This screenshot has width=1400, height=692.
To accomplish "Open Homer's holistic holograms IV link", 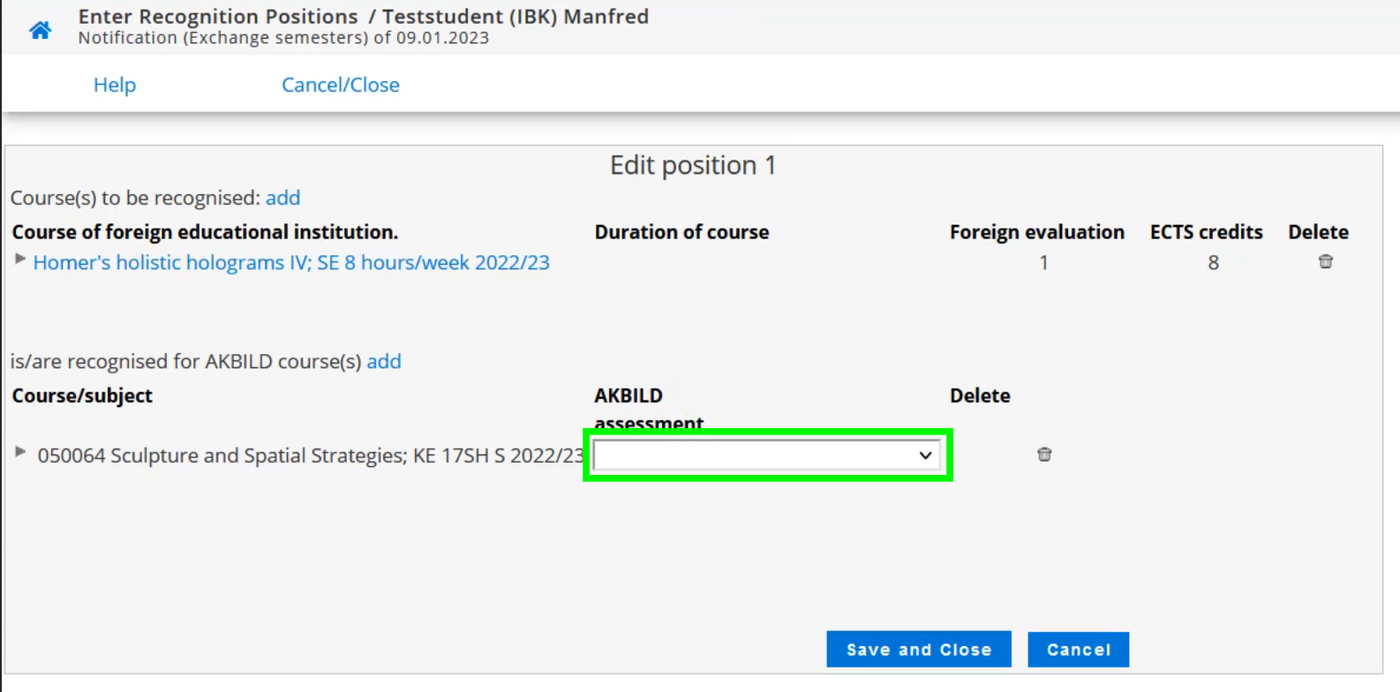I will point(291,263).
